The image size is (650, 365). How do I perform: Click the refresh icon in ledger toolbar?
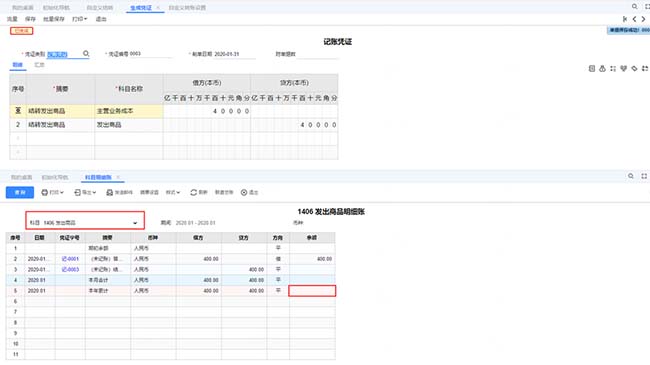point(193,192)
